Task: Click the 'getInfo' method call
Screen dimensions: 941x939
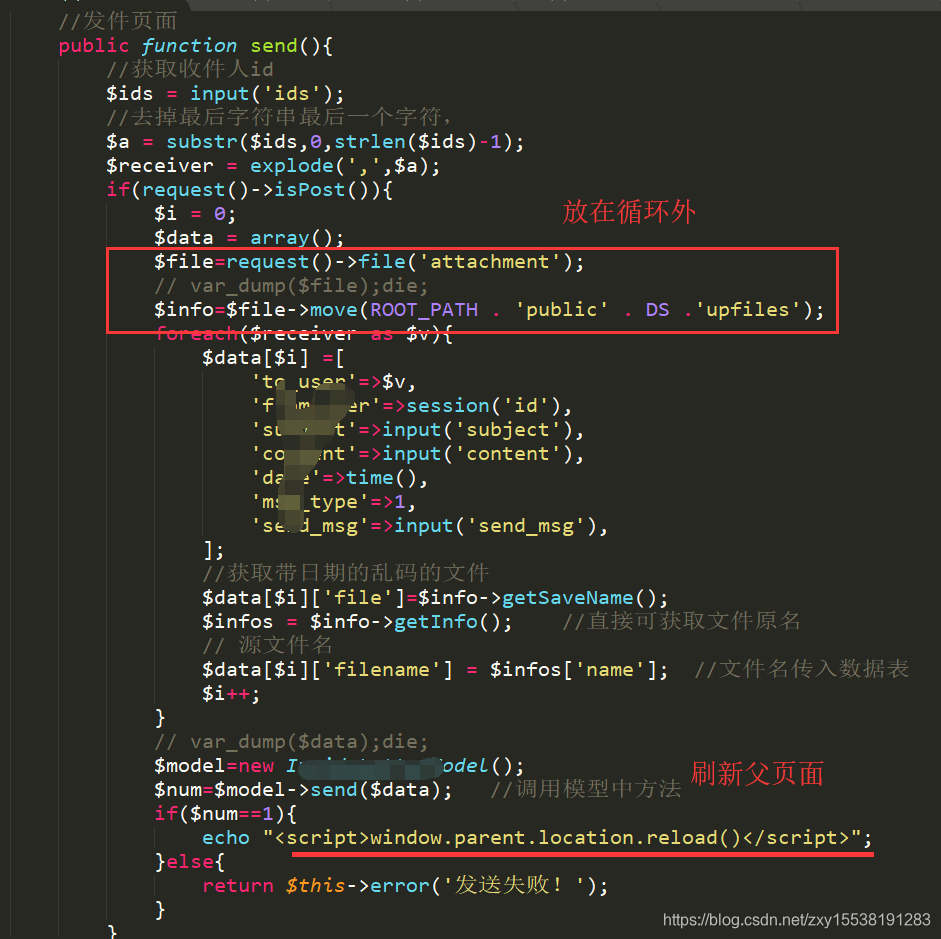Action: pyautogui.click(x=436, y=622)
